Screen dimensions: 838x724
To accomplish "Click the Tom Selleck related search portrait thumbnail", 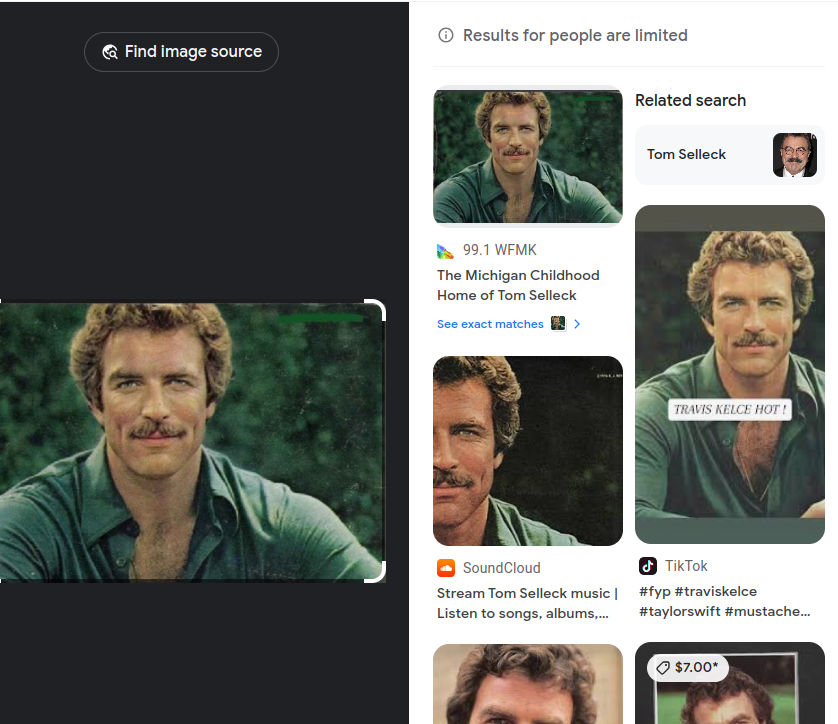I will click(795, 155).
